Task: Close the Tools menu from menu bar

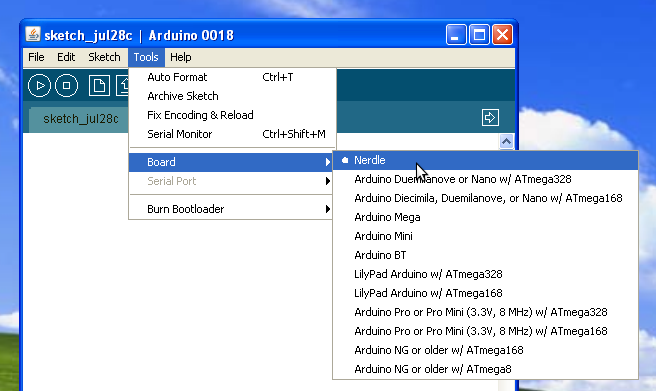Action: (146, 57)
